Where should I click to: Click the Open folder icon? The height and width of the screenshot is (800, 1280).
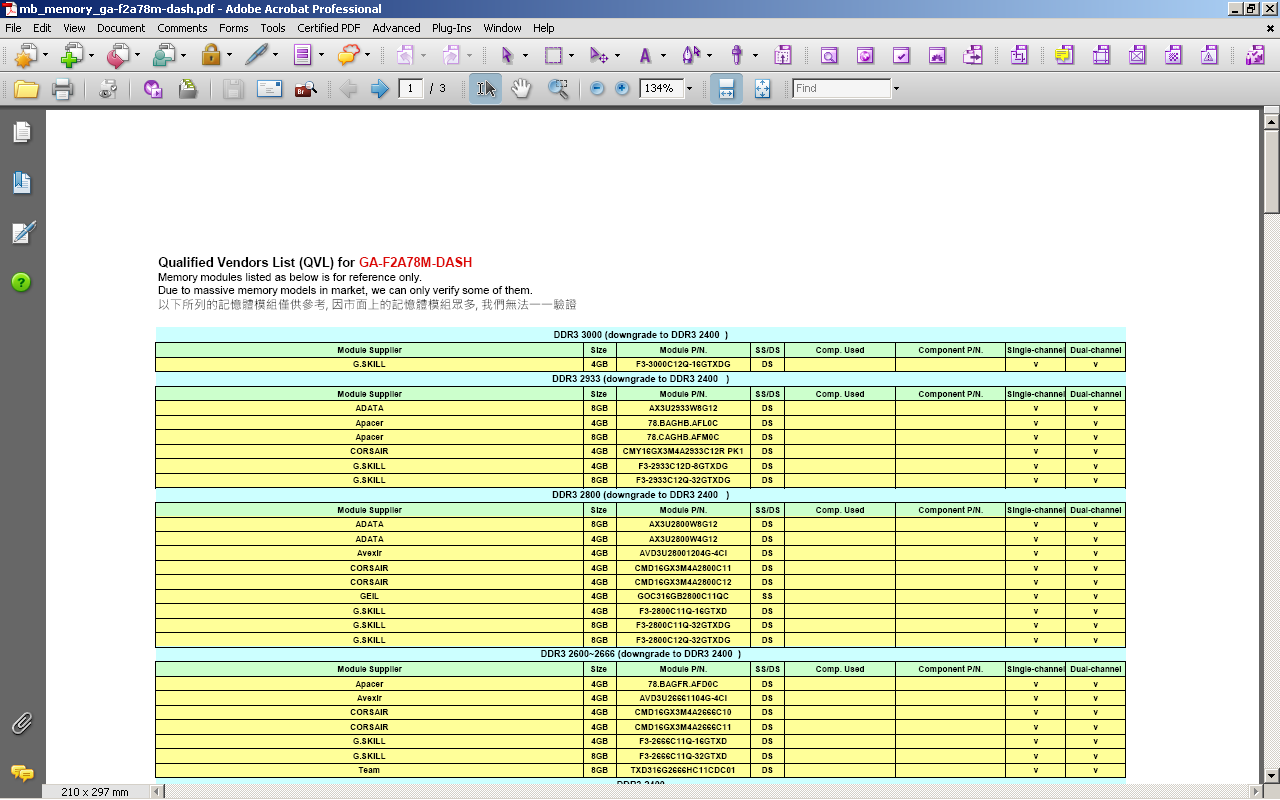[x=26, y=89]
